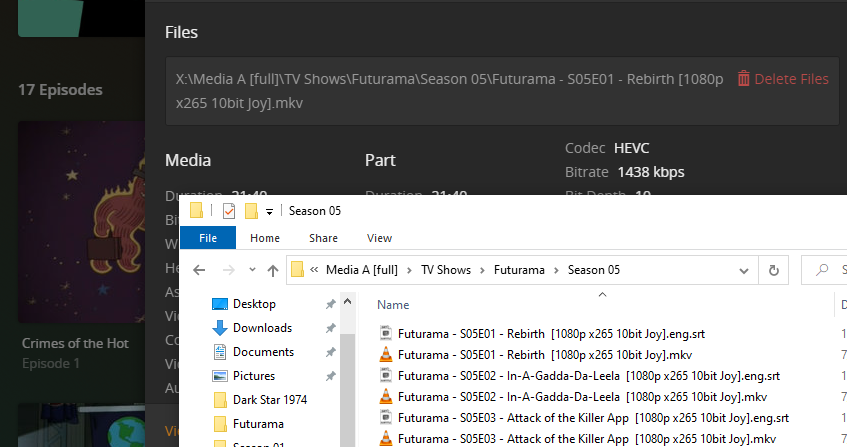Screen dimensions: 847x447
Task: Open the recent locations dropdown arrow
Action: pyautogui.click(x=252, y=269)
